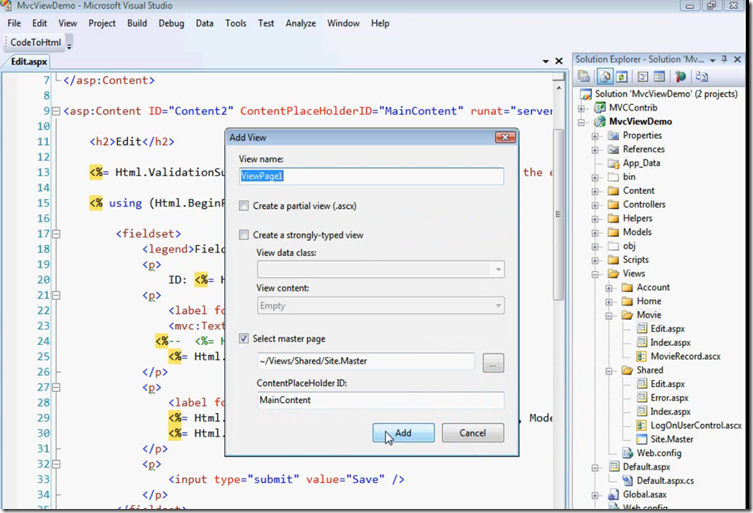Click the Solution 'MvcViewDemo' node icon
Image resolution: width=753 pixels, height=513 pixels.
point(585,94)
